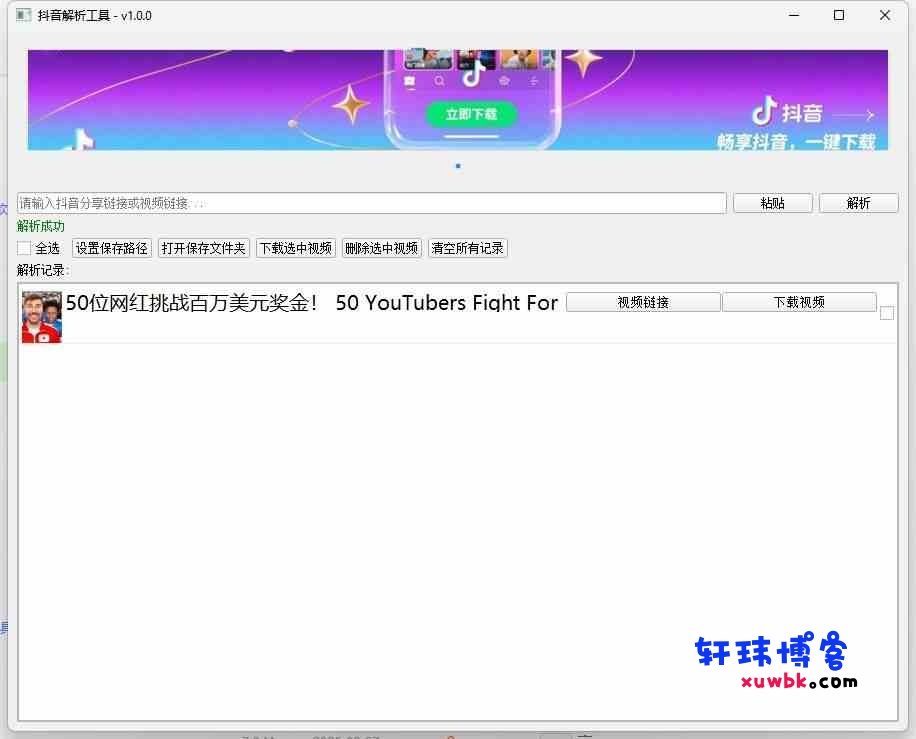Click 下载选中视频 button
The height and width of the screenshot is (739, 916).
296,248
